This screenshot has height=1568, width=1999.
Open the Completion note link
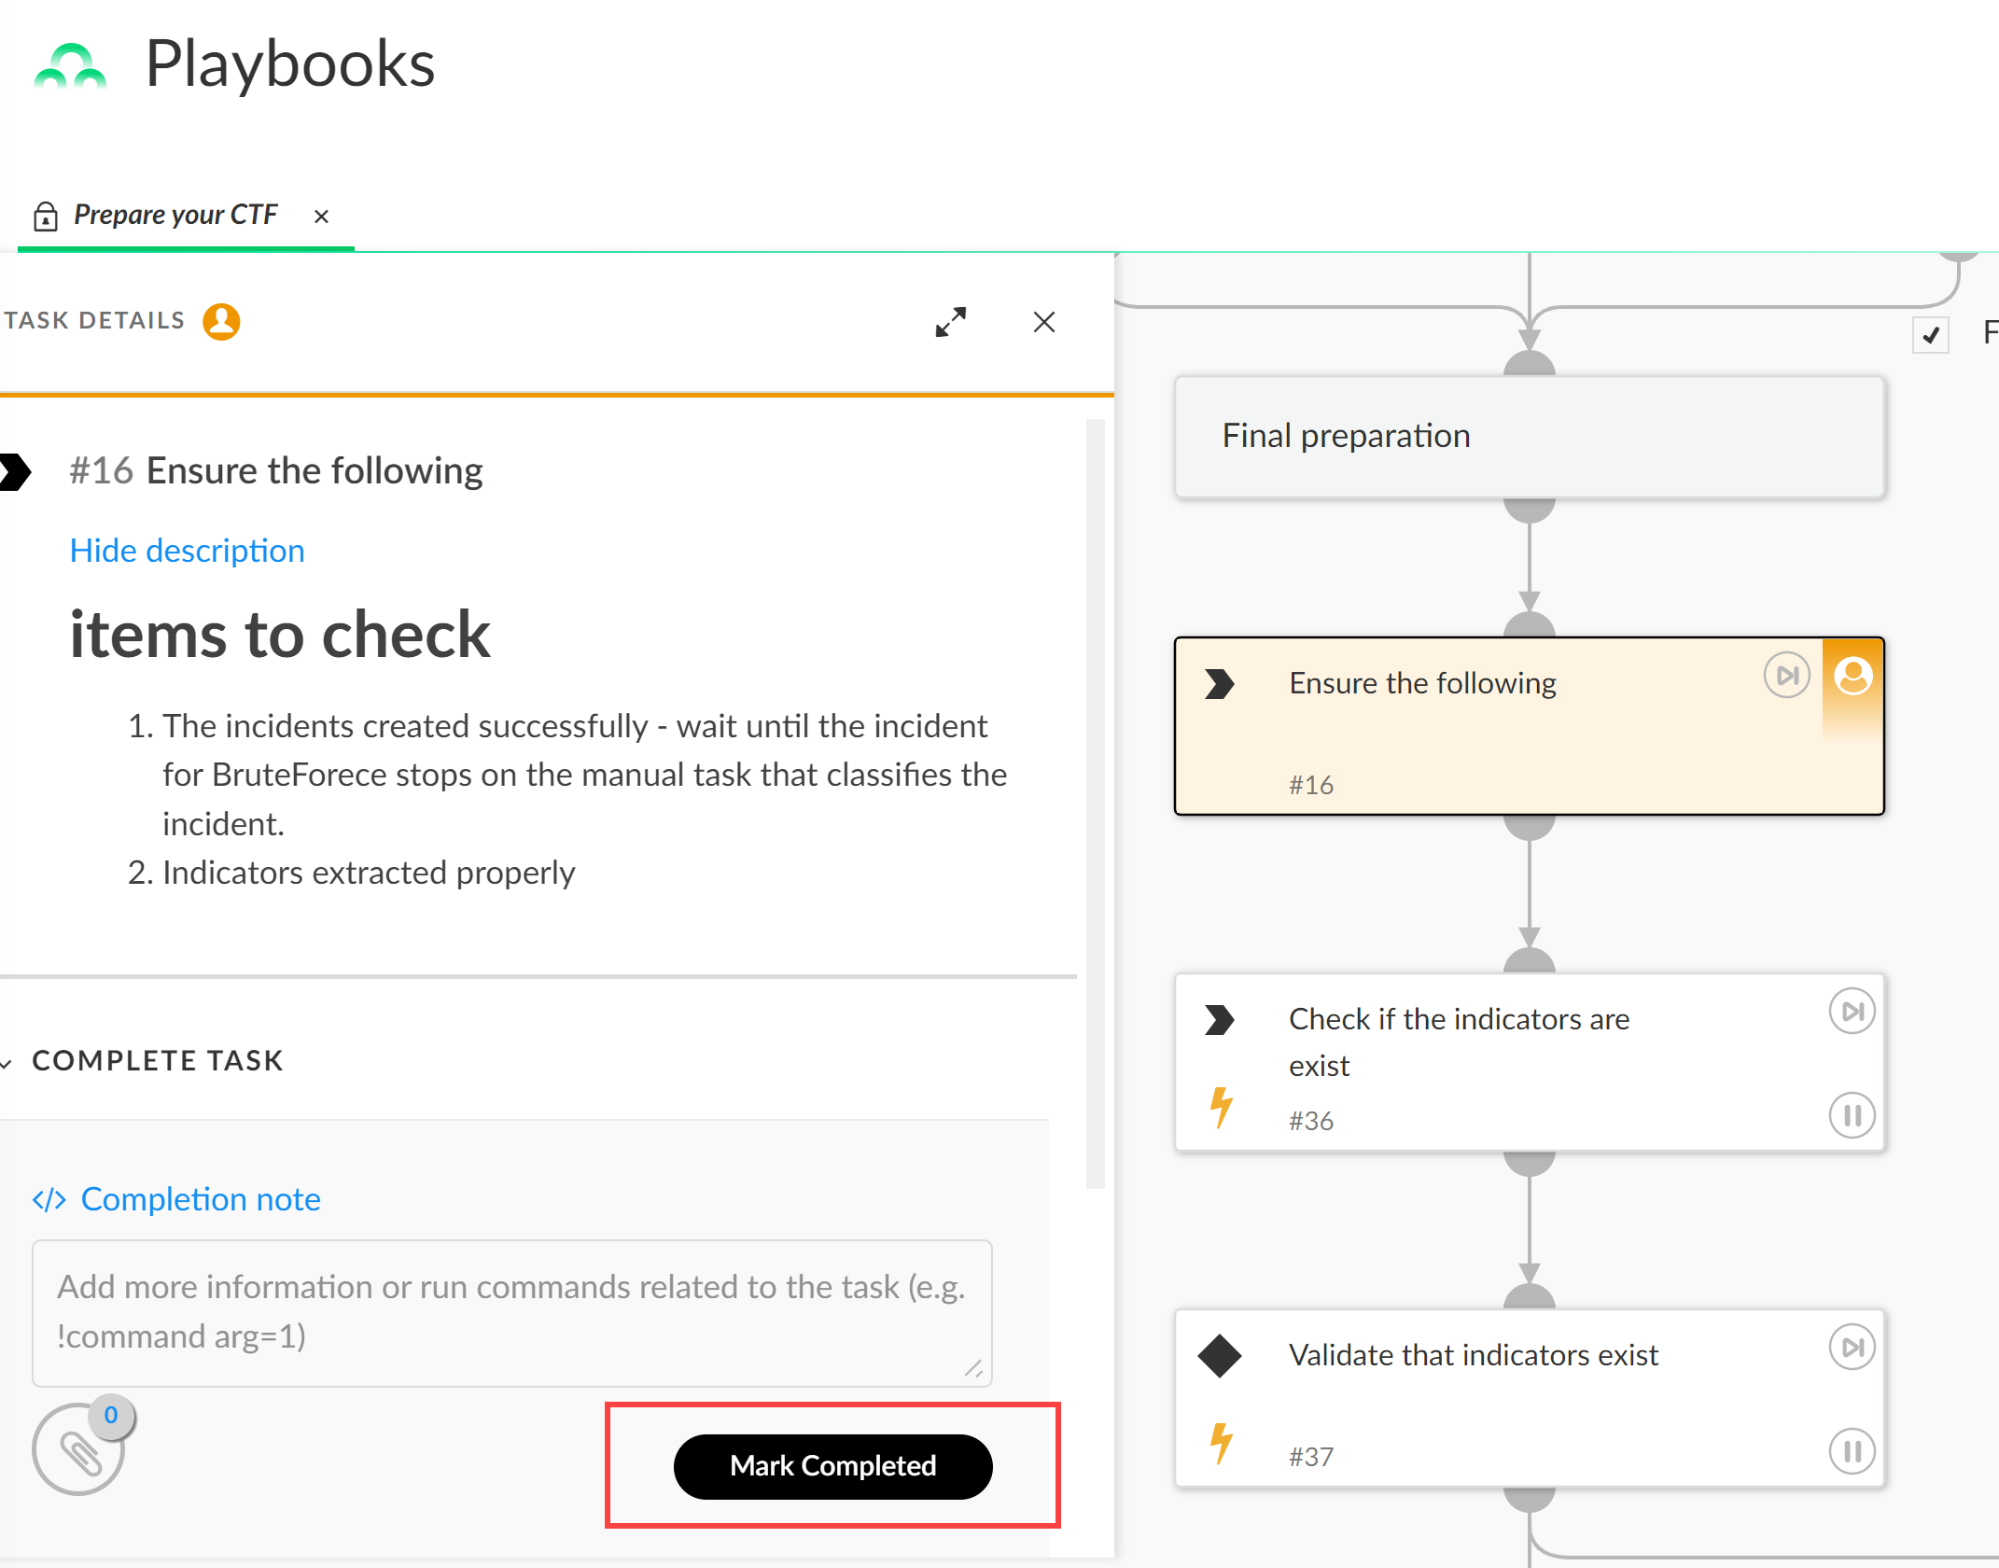coord(200,1199)
